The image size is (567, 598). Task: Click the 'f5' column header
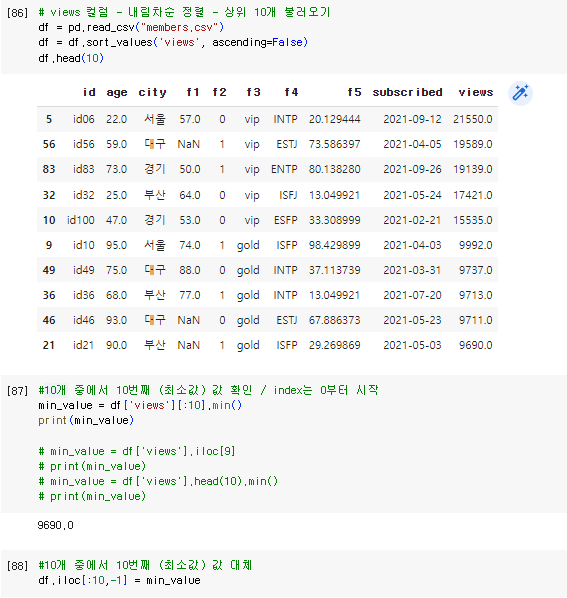coord(354,92)
